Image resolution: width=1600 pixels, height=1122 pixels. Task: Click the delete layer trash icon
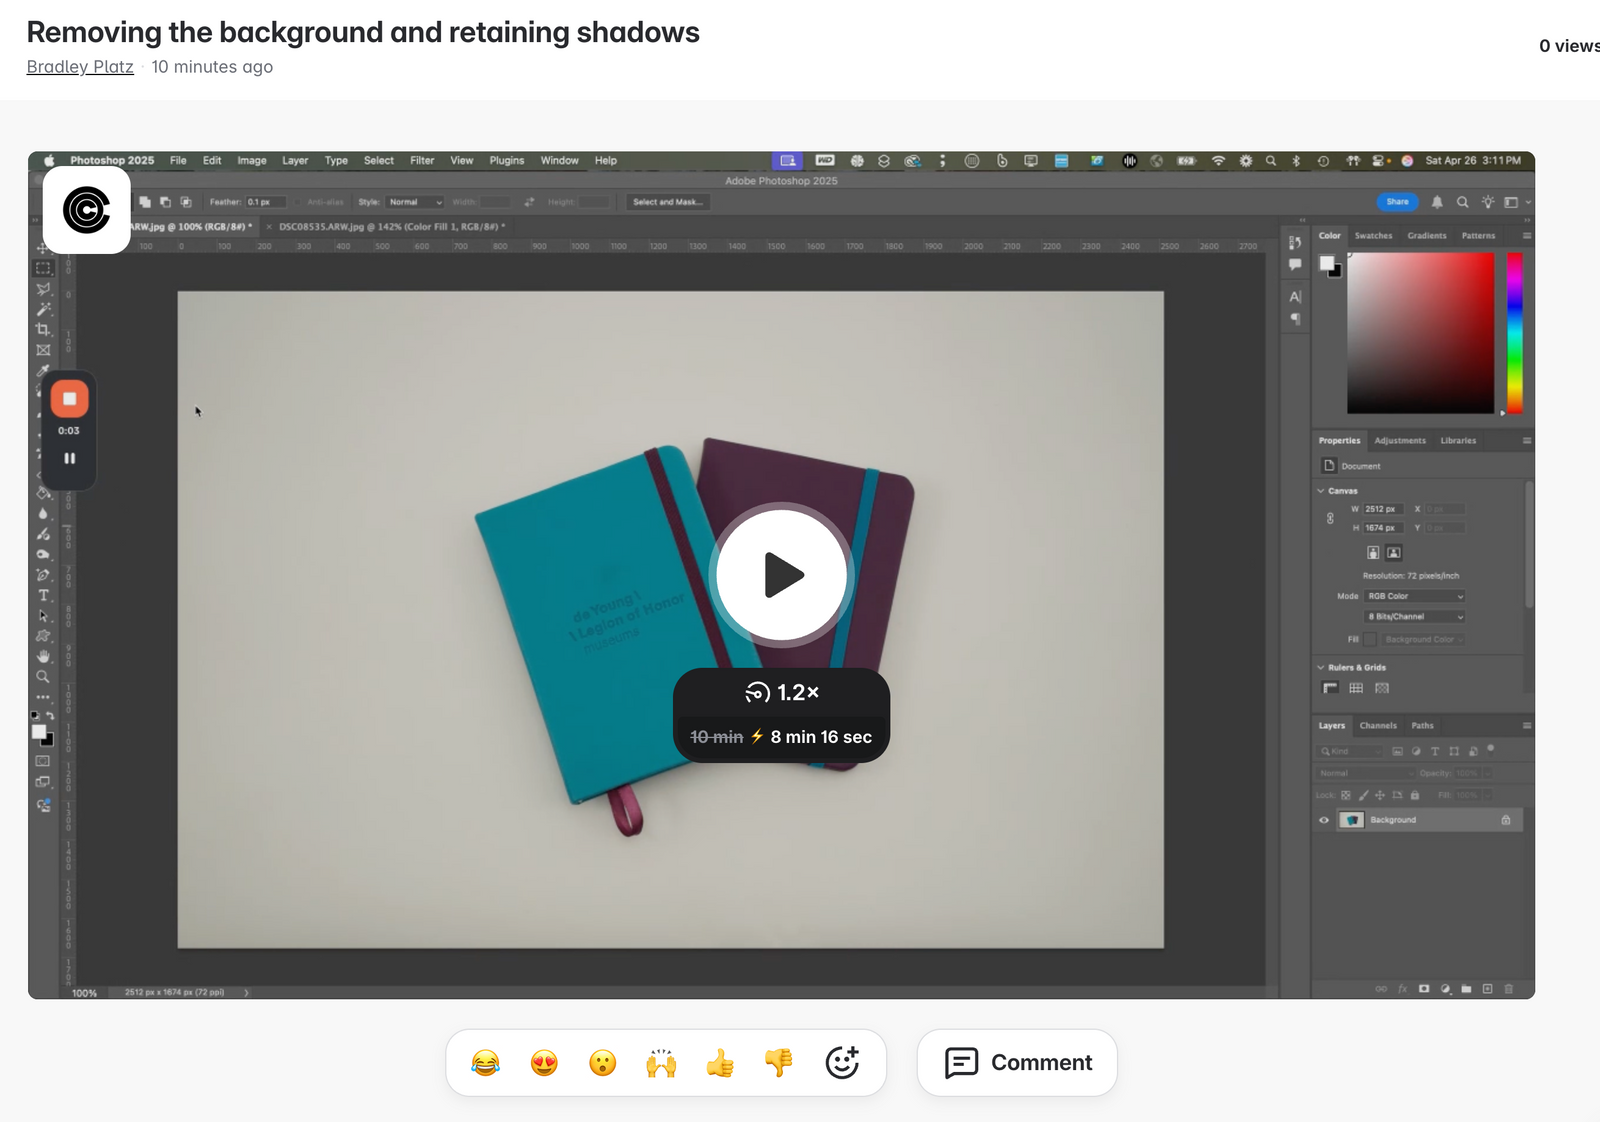(x=1509, y=990)
